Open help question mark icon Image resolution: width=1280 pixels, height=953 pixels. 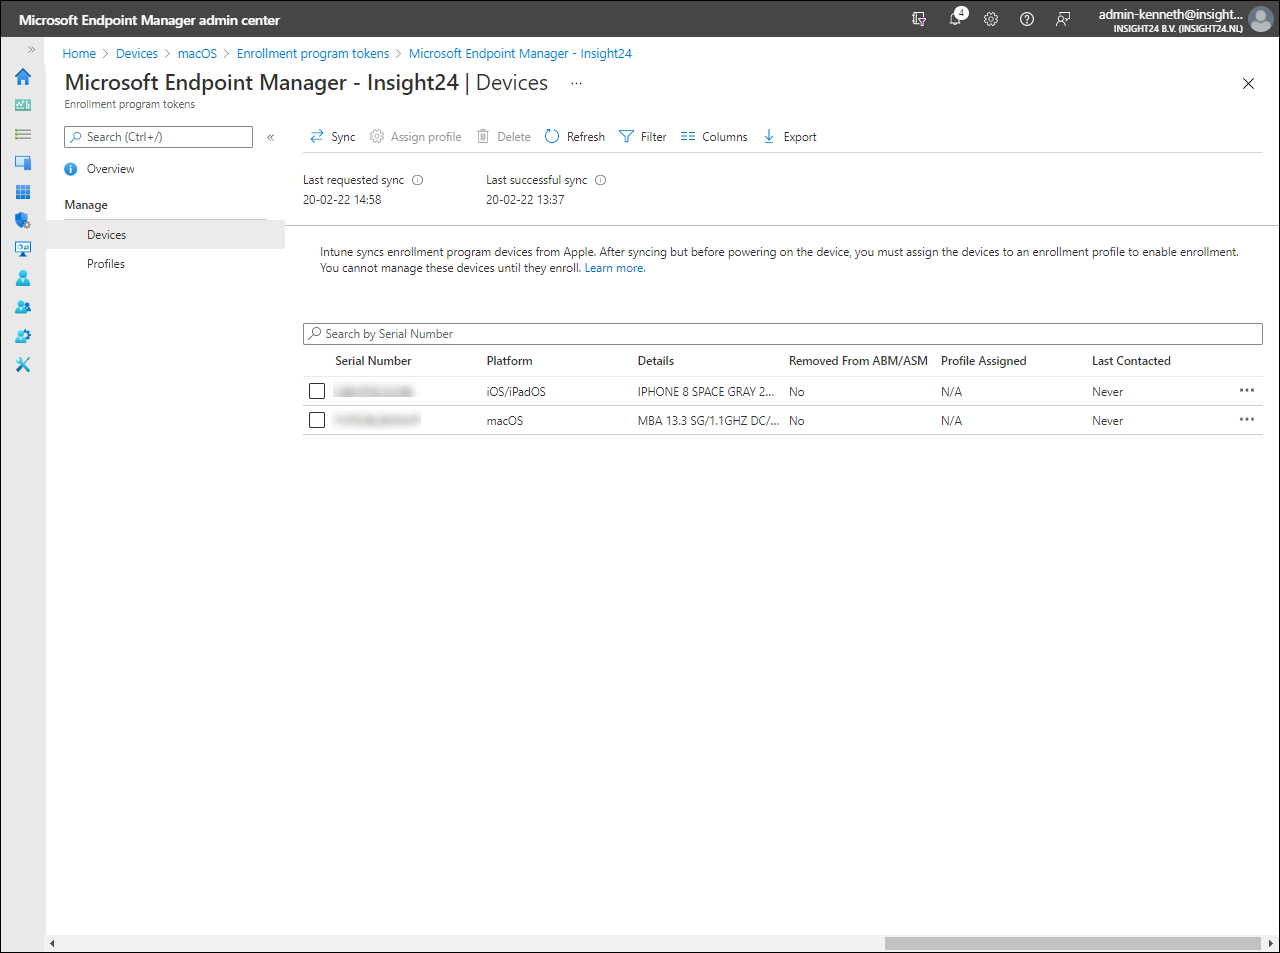(1027, 19)
